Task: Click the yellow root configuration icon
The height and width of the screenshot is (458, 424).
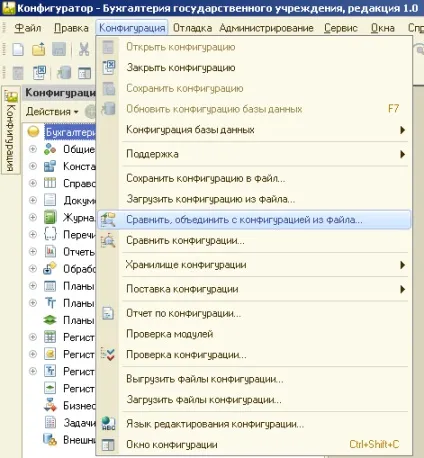Action: coord(33,132)
